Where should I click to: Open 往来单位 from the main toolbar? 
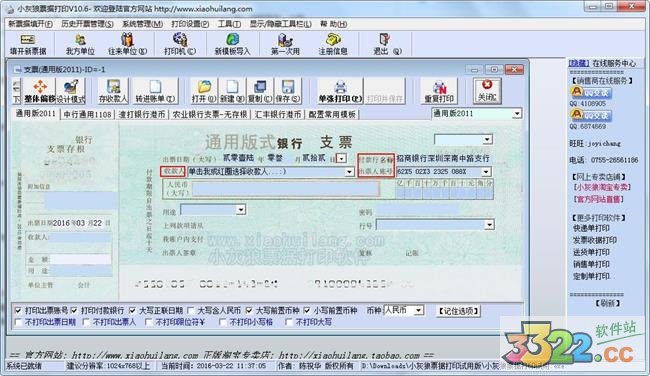[127, 45]
